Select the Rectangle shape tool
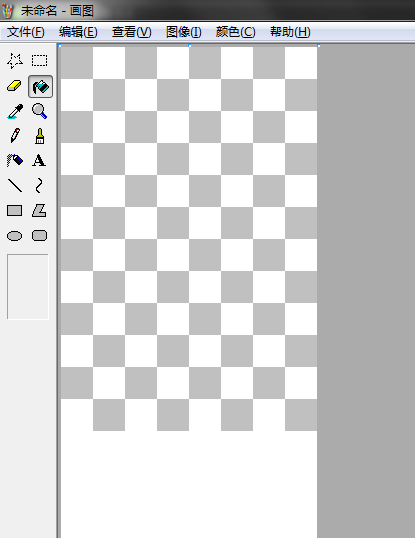The image size is (415, 538). (x=15, y=210)
